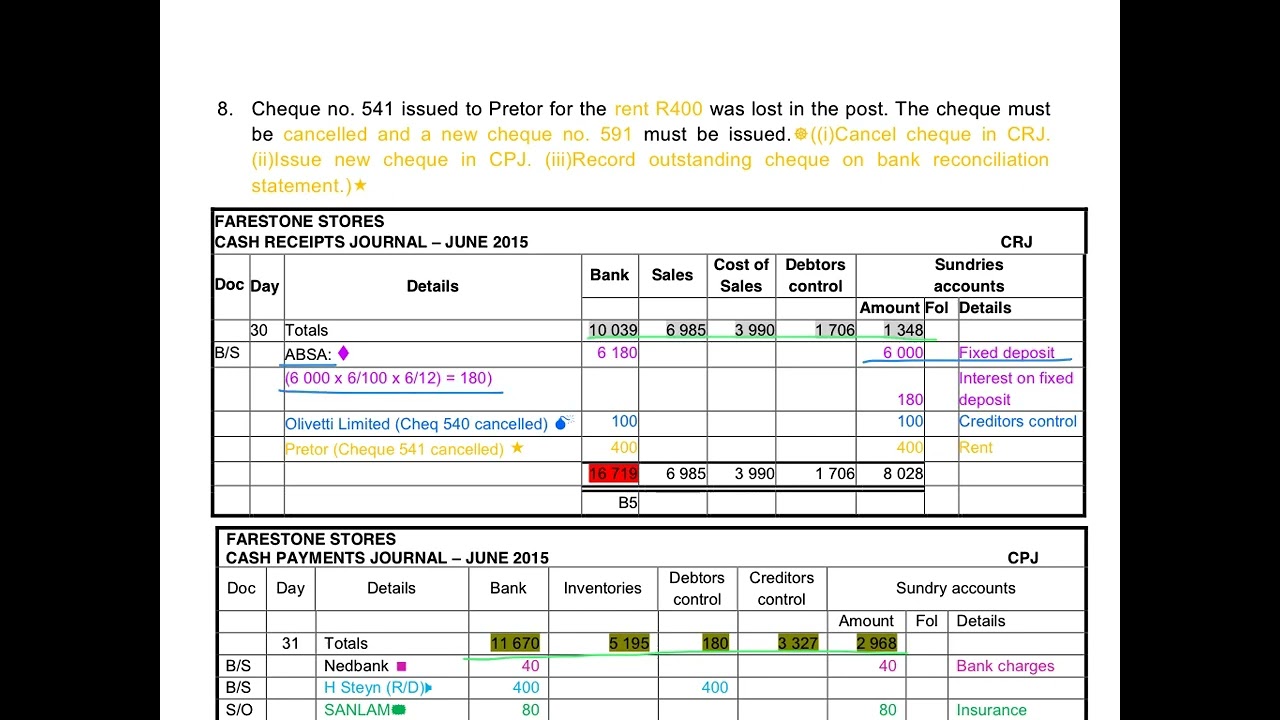Click the highlighted 3 327 creditors total

point(797,643)
